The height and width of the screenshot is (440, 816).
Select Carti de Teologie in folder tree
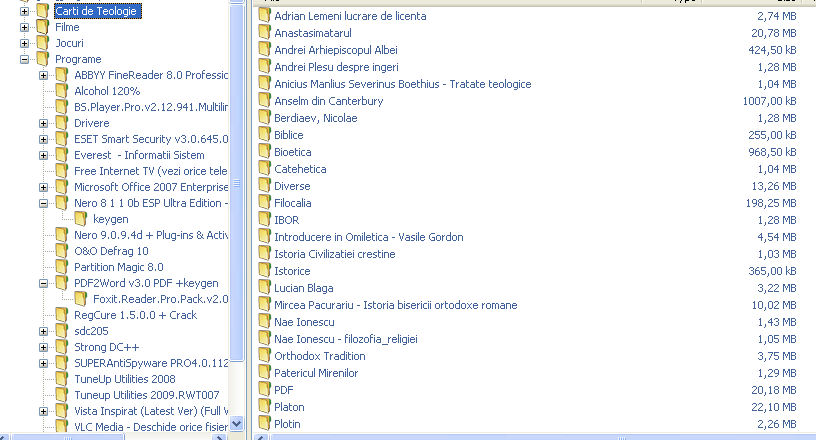coord(97,12)
